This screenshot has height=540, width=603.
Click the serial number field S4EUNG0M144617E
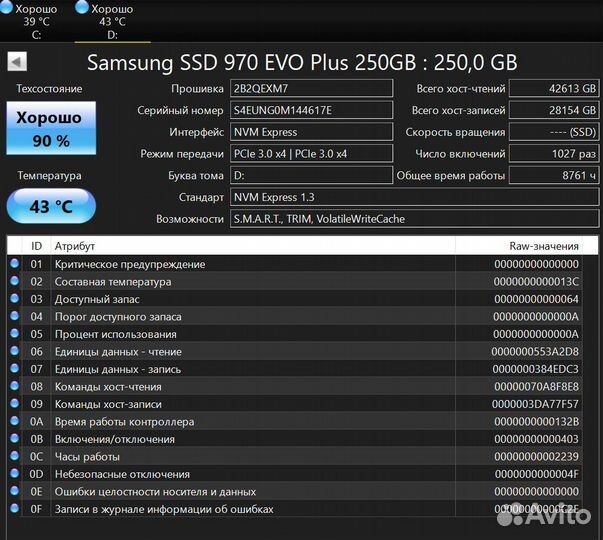click(311, 110)
